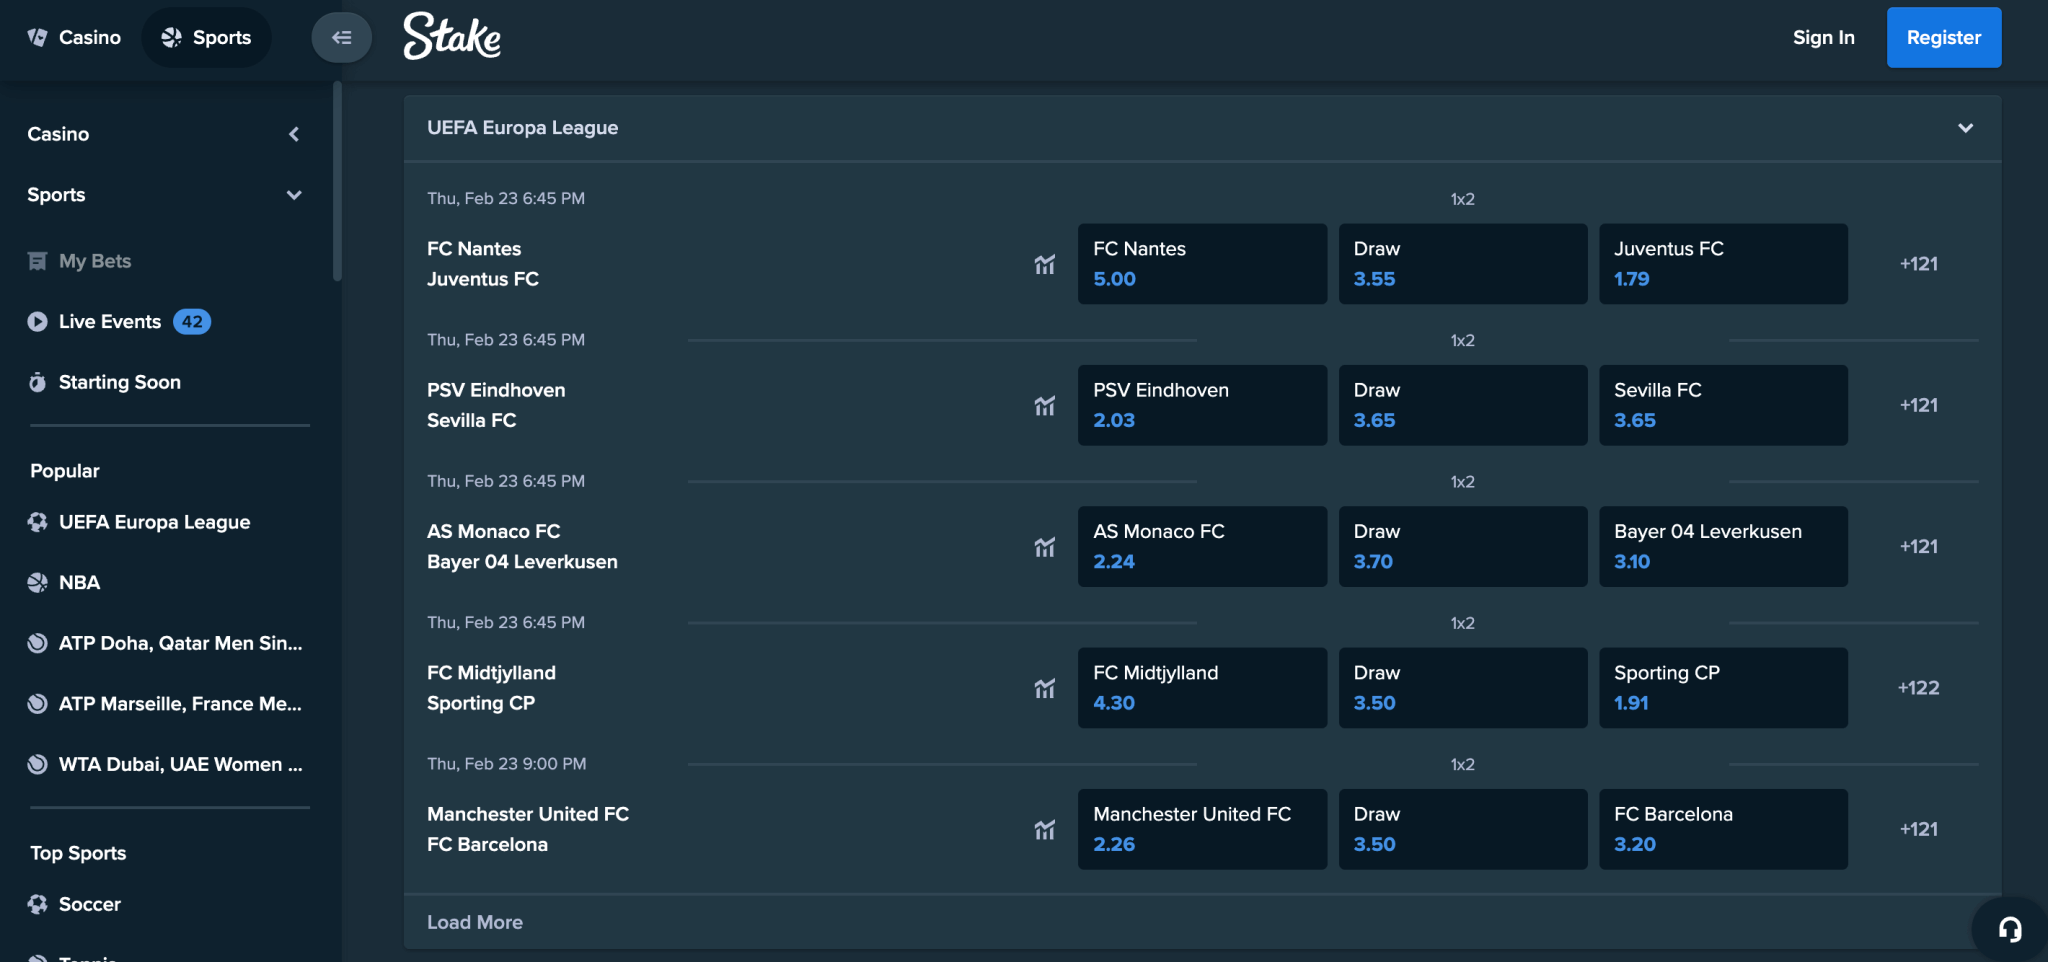This screenshot has height=962, width=2048.
Task: Select UEFA Europa League in Popular
Action: [x=139, y=522]
